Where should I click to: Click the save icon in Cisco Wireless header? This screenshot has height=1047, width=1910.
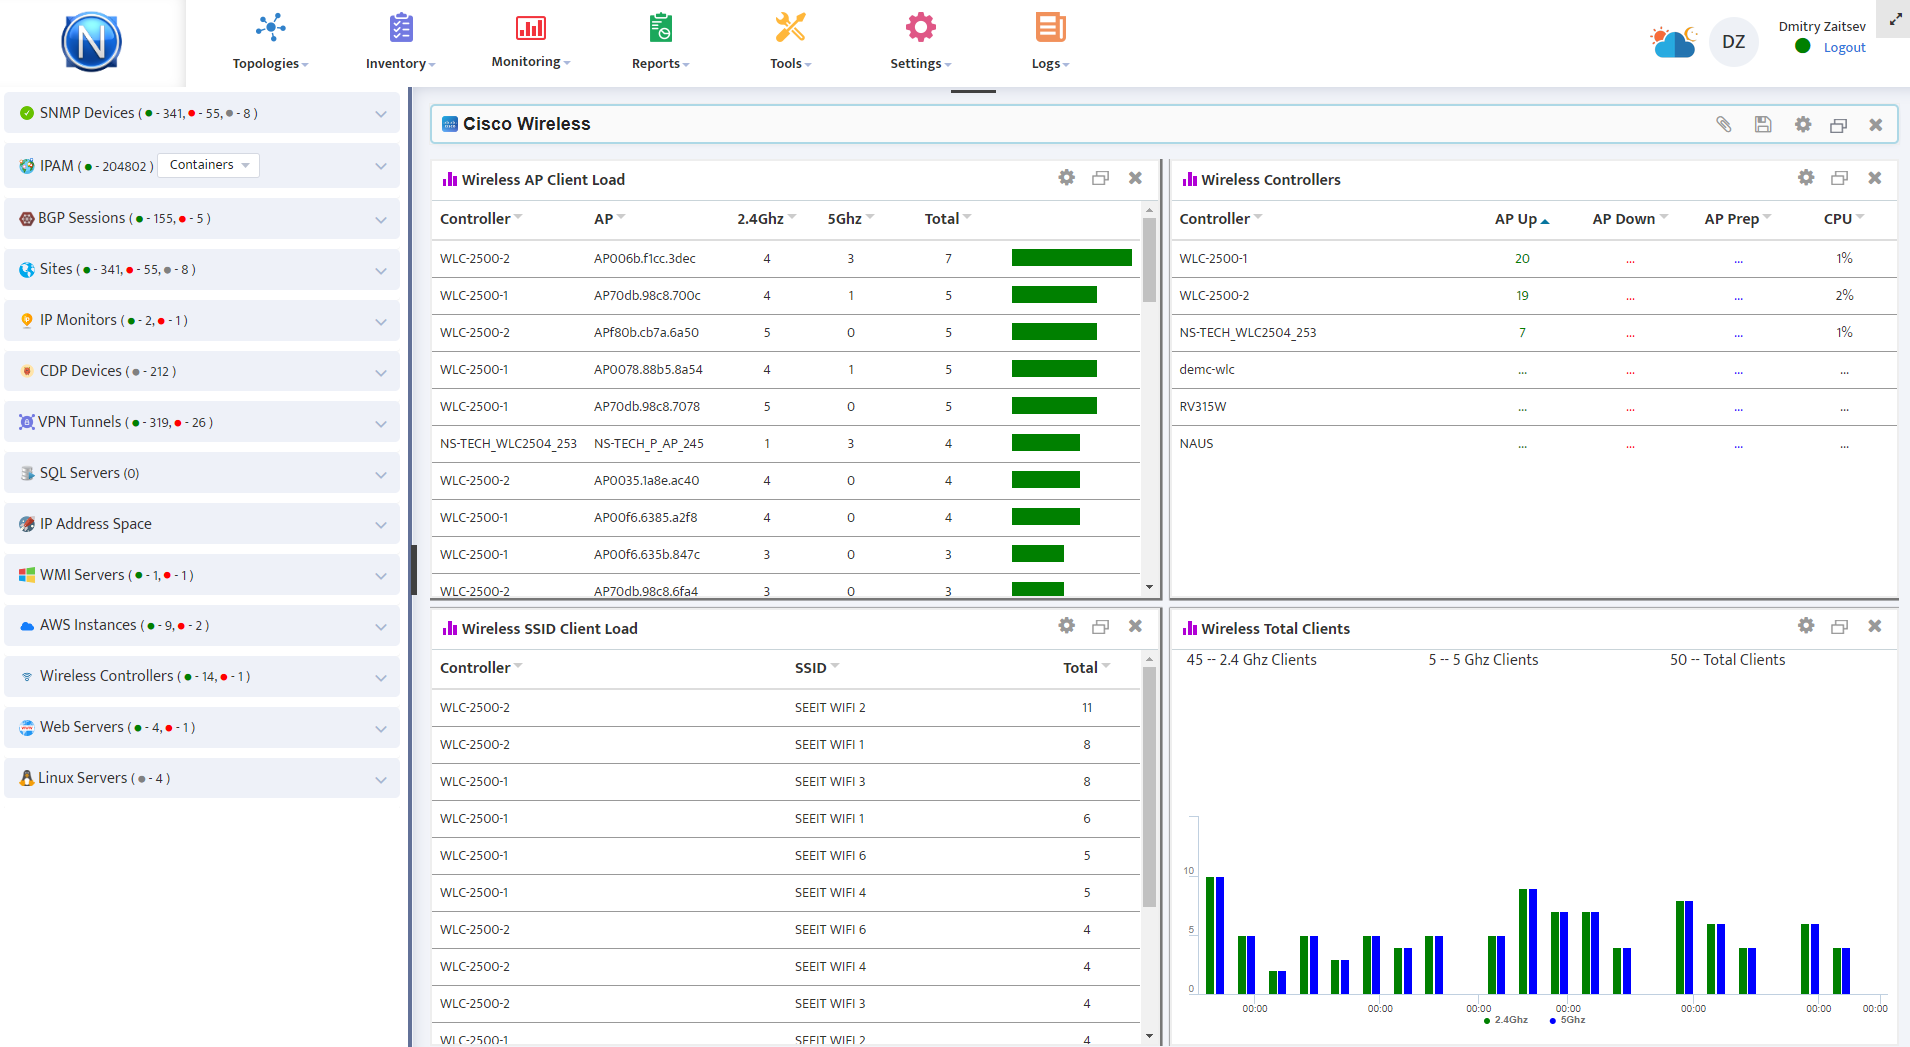pyautogui.click(x=1763, y=124)
